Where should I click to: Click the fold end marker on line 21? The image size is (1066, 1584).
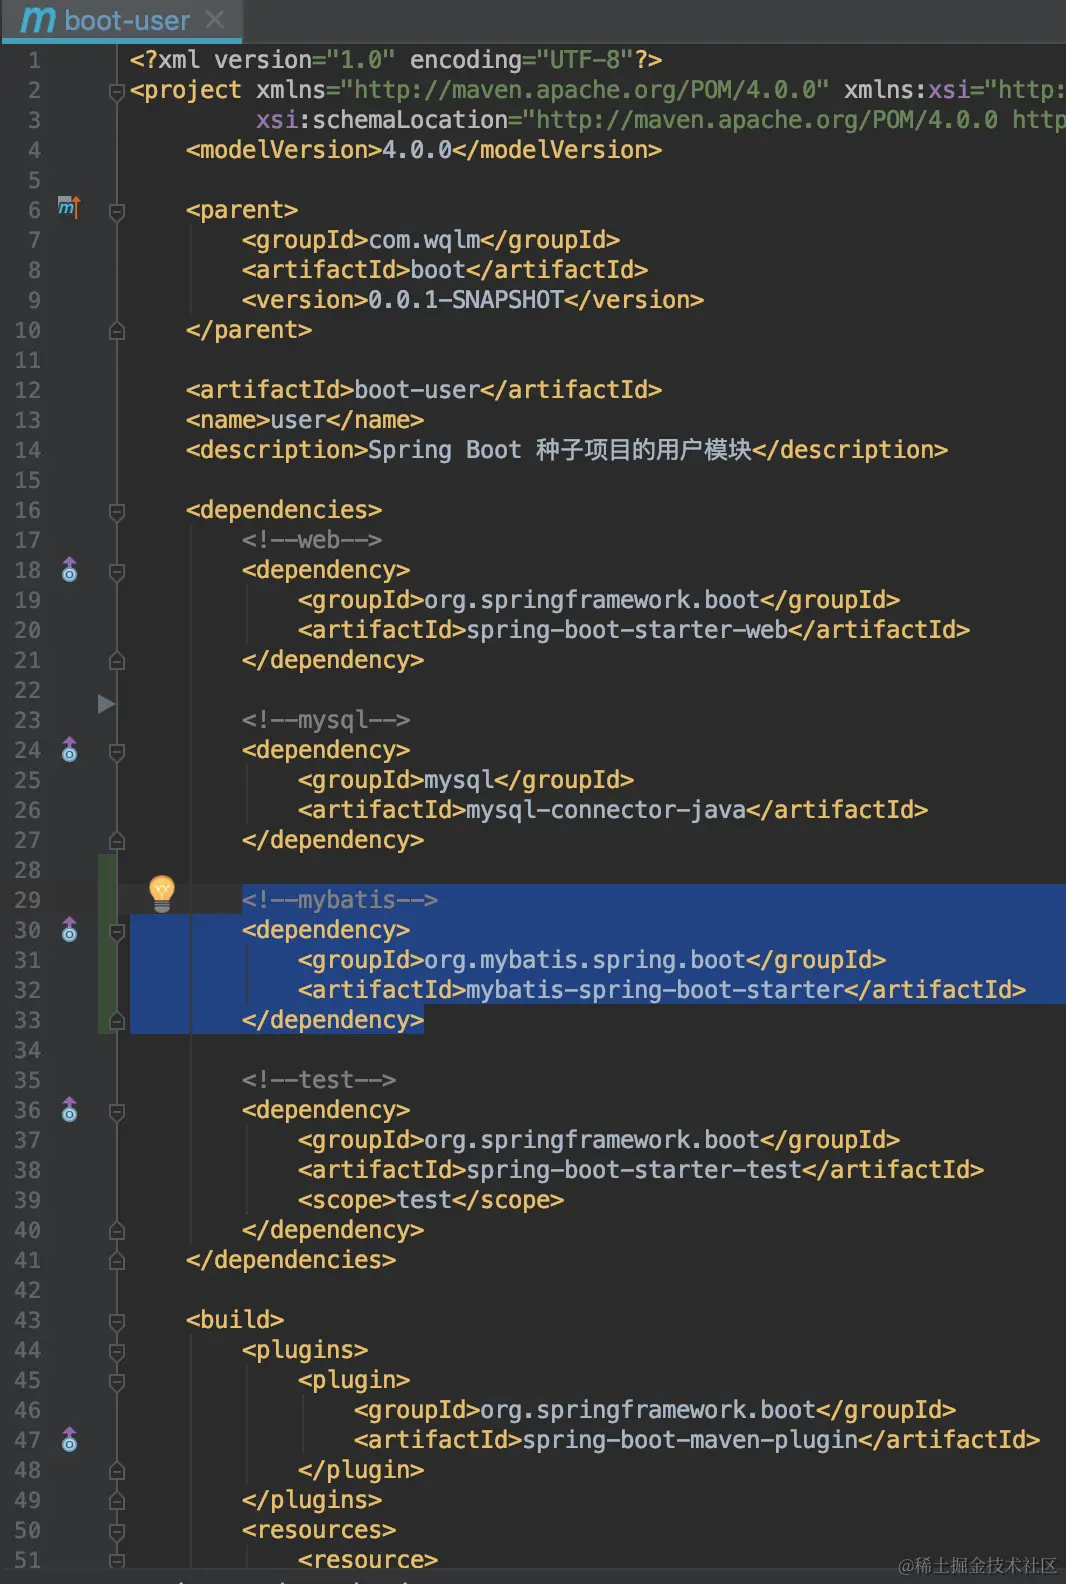pyautogui.click(x=116, y=661)
